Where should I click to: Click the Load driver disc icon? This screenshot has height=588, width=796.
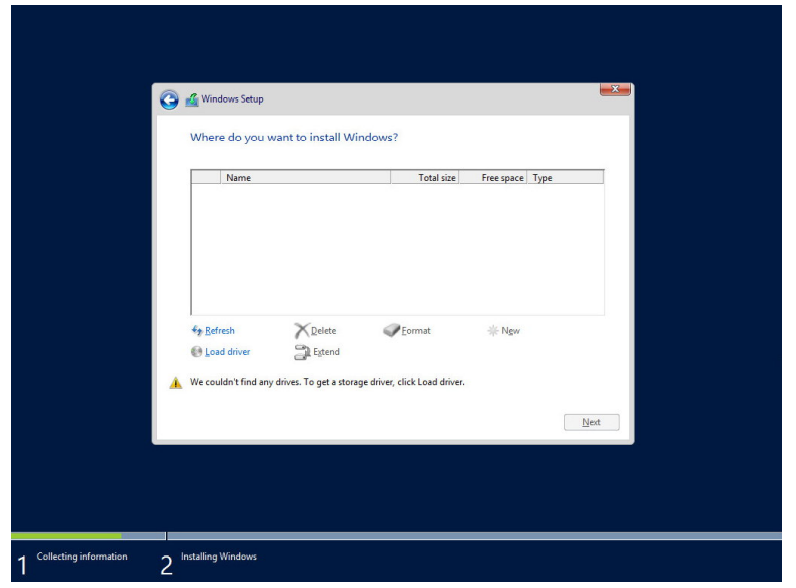196,351
